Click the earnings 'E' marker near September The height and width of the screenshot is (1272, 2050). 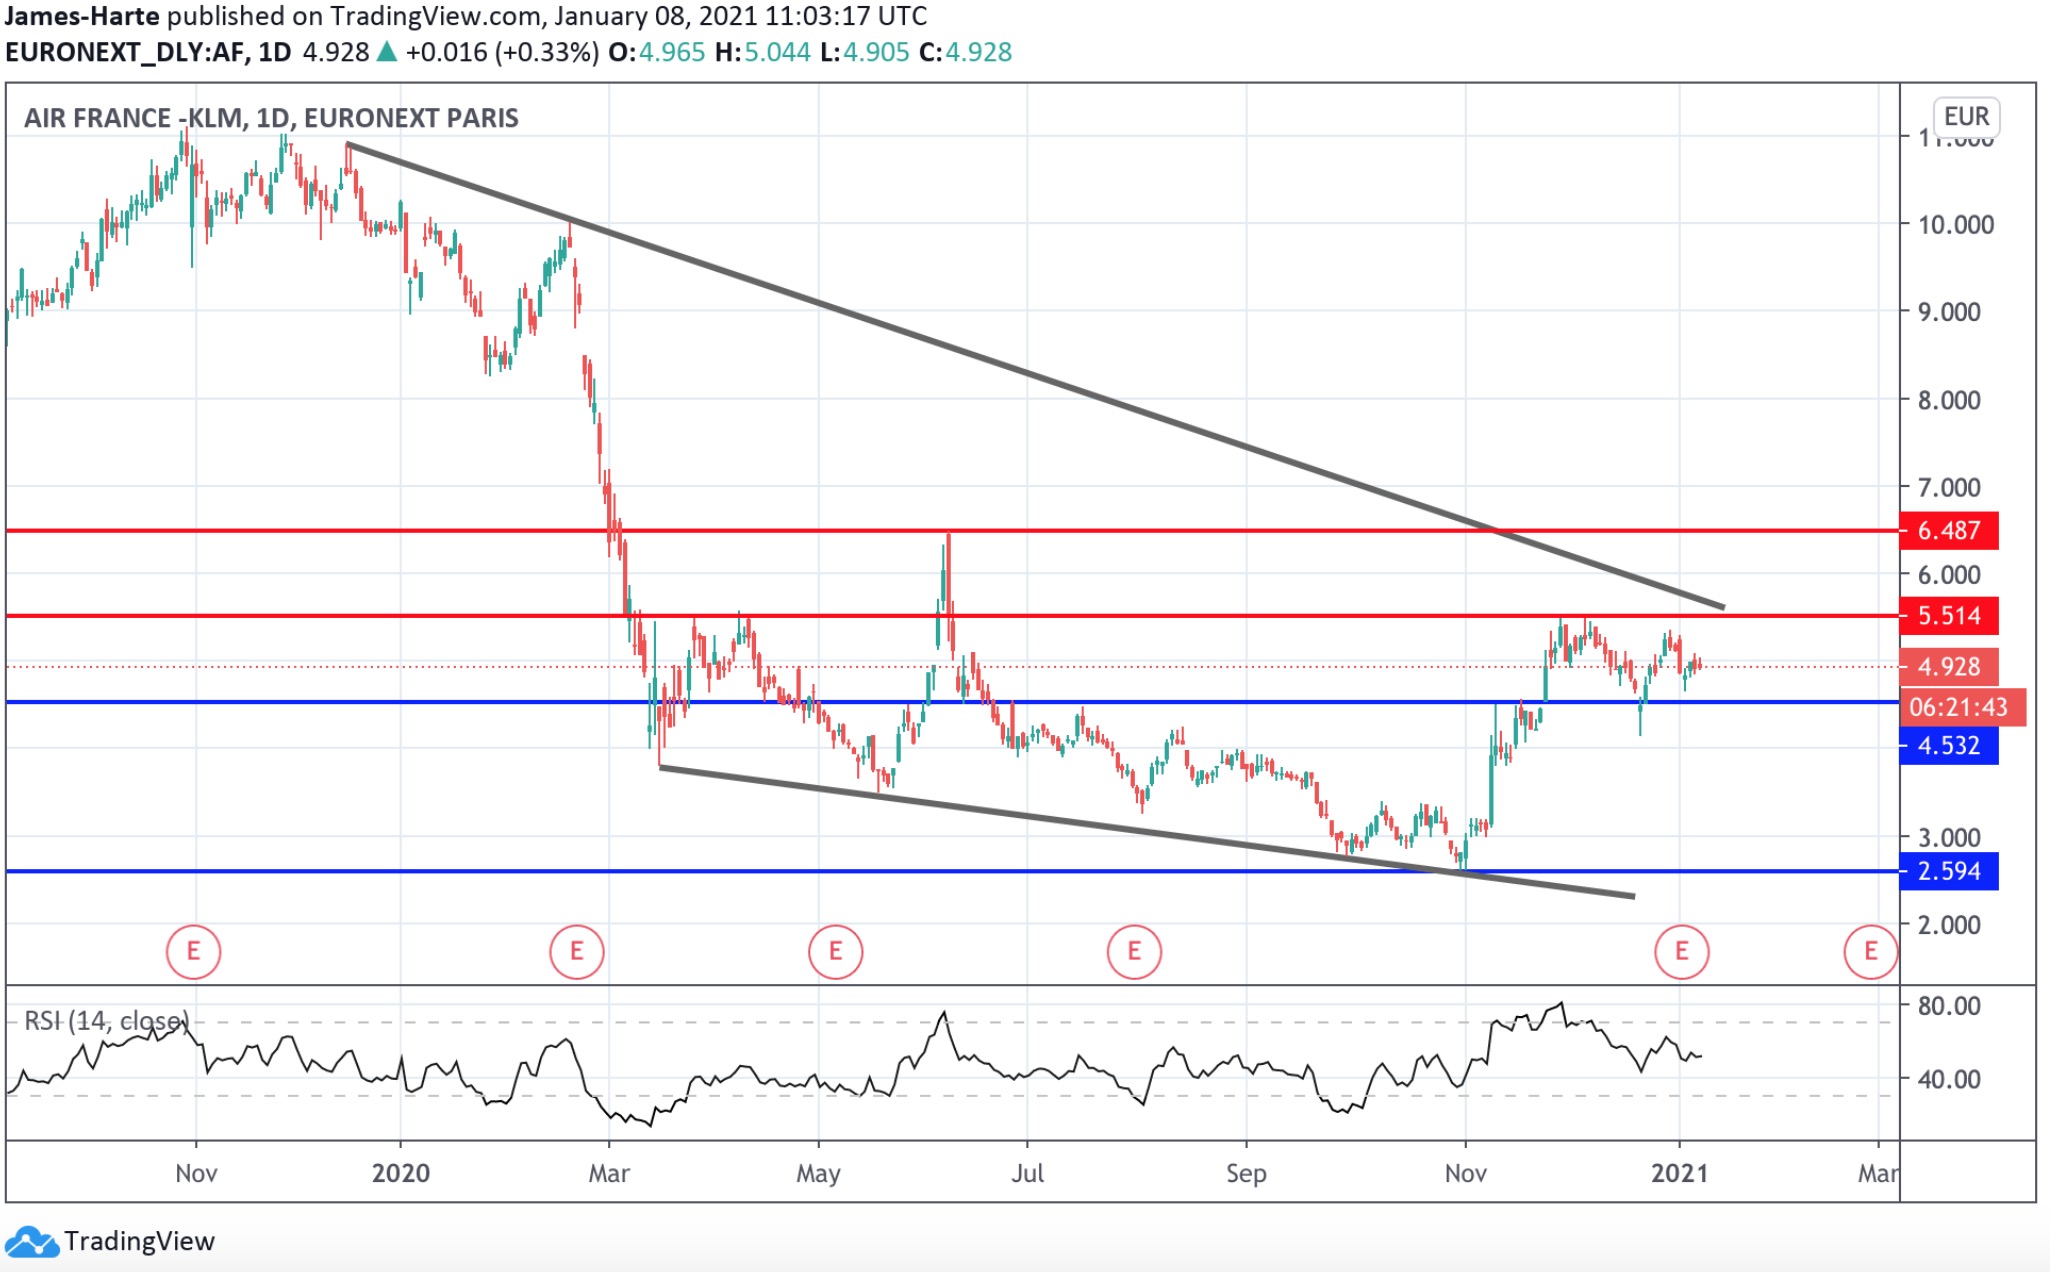coord(1134,952)
